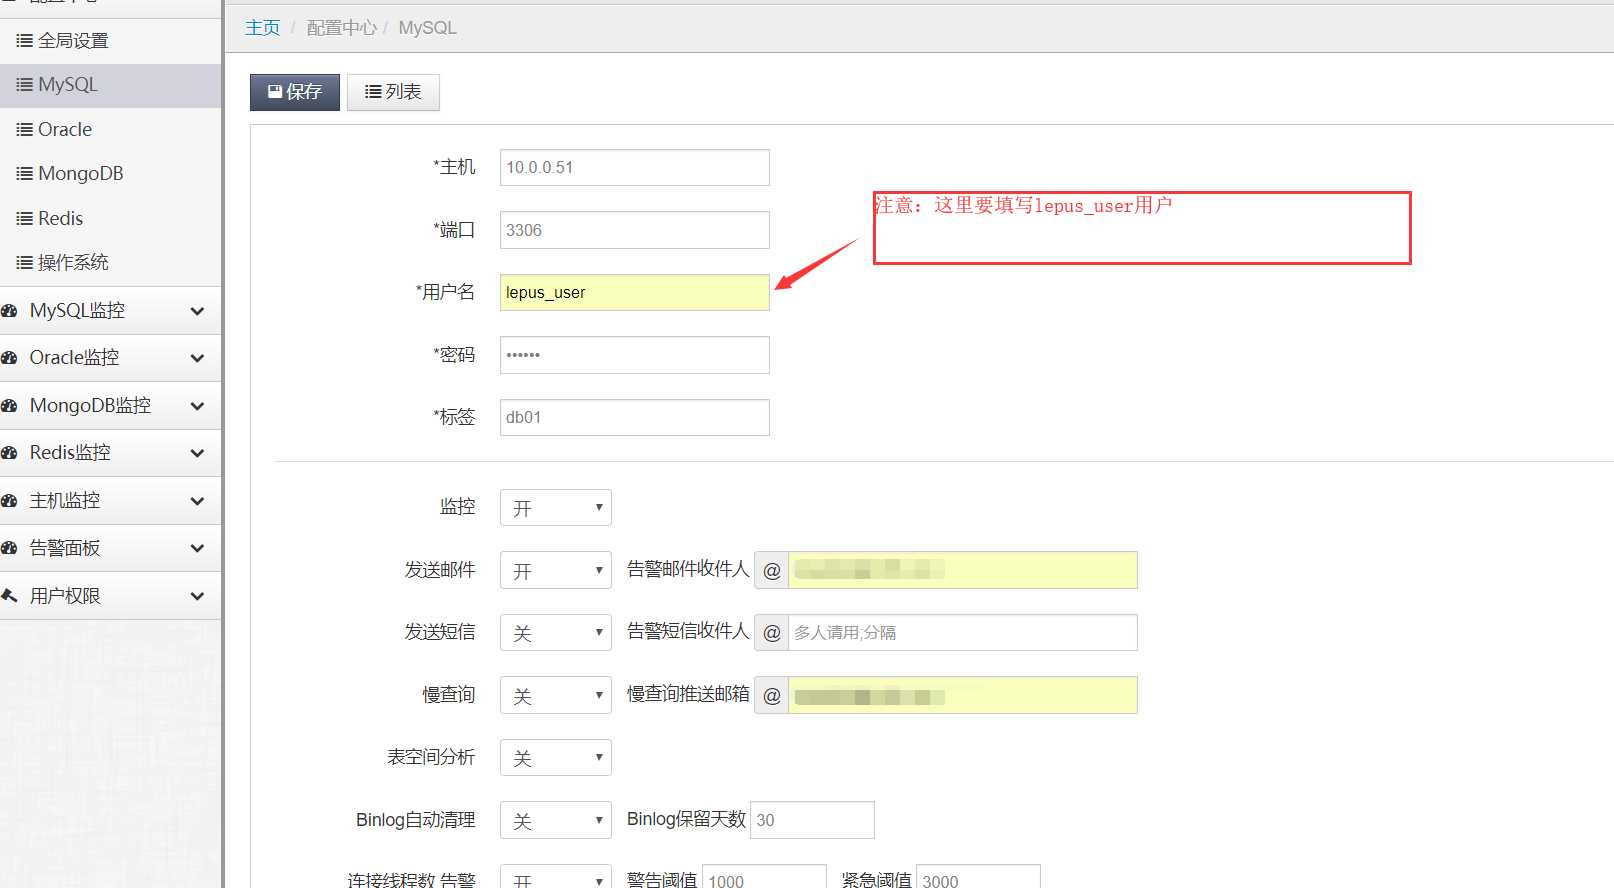Open the 表空间分析 dropdown
This screenshot has height=888, width=1614.
pos(556,758)
